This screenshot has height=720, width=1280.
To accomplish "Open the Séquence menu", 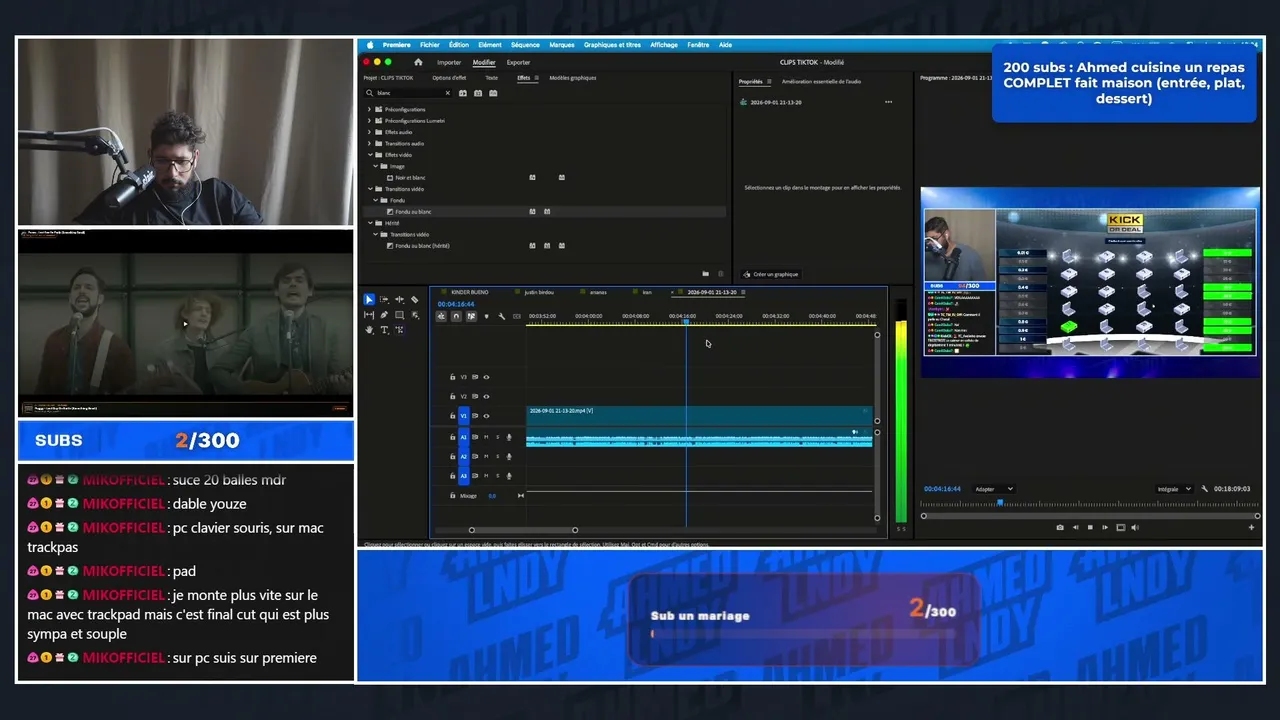I will 525,45.
